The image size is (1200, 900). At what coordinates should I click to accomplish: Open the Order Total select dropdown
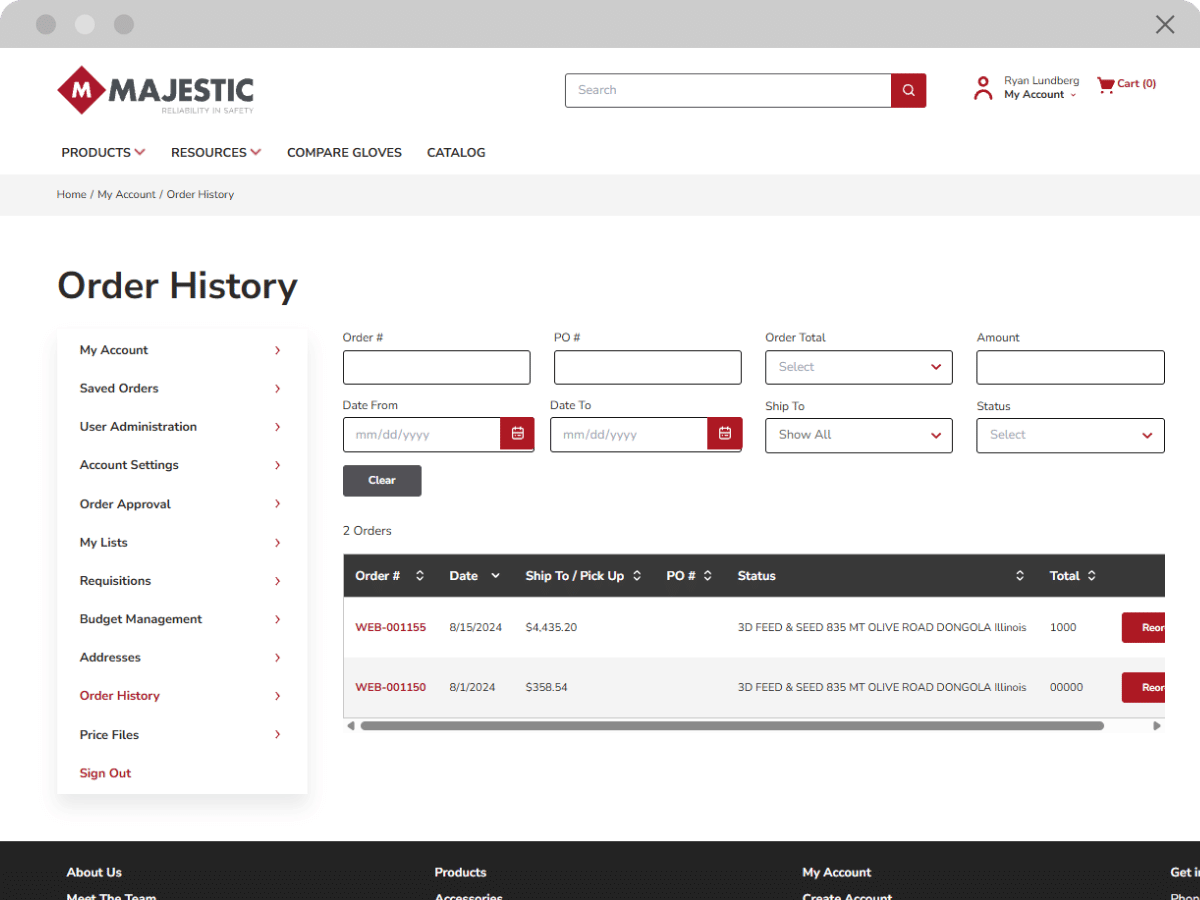click(x=858, y=367)
